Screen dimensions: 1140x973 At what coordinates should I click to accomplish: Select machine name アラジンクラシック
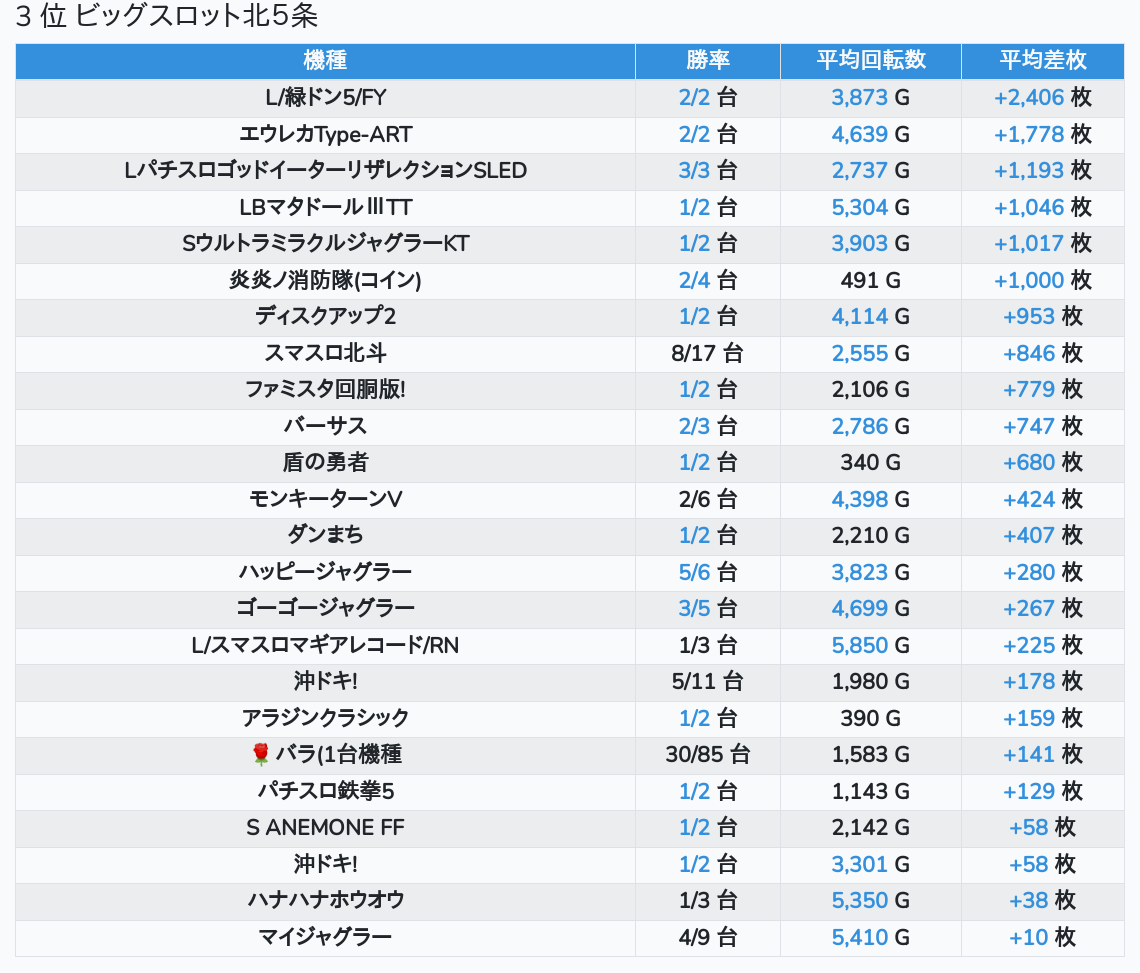tap(325, 718)
